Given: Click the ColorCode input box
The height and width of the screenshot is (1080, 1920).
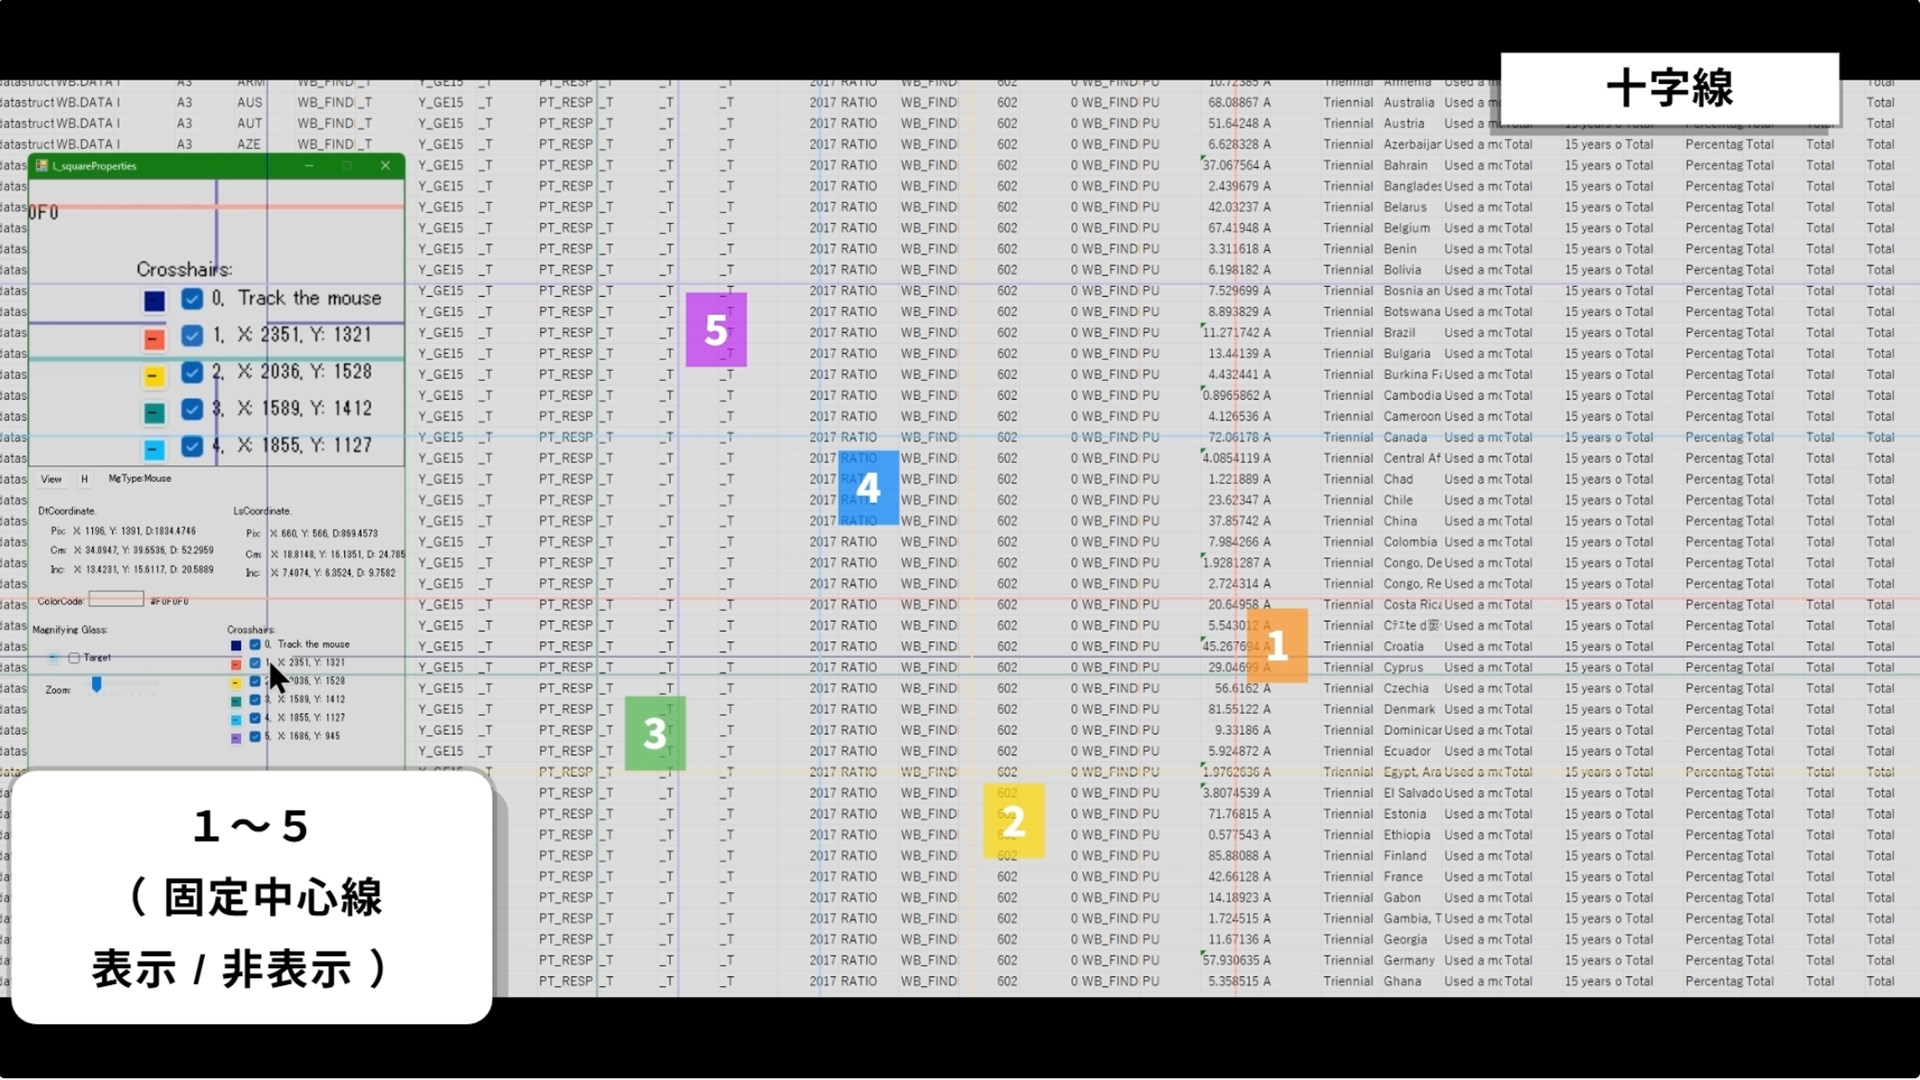Looking at the screenshot, I should click(116, 600).
